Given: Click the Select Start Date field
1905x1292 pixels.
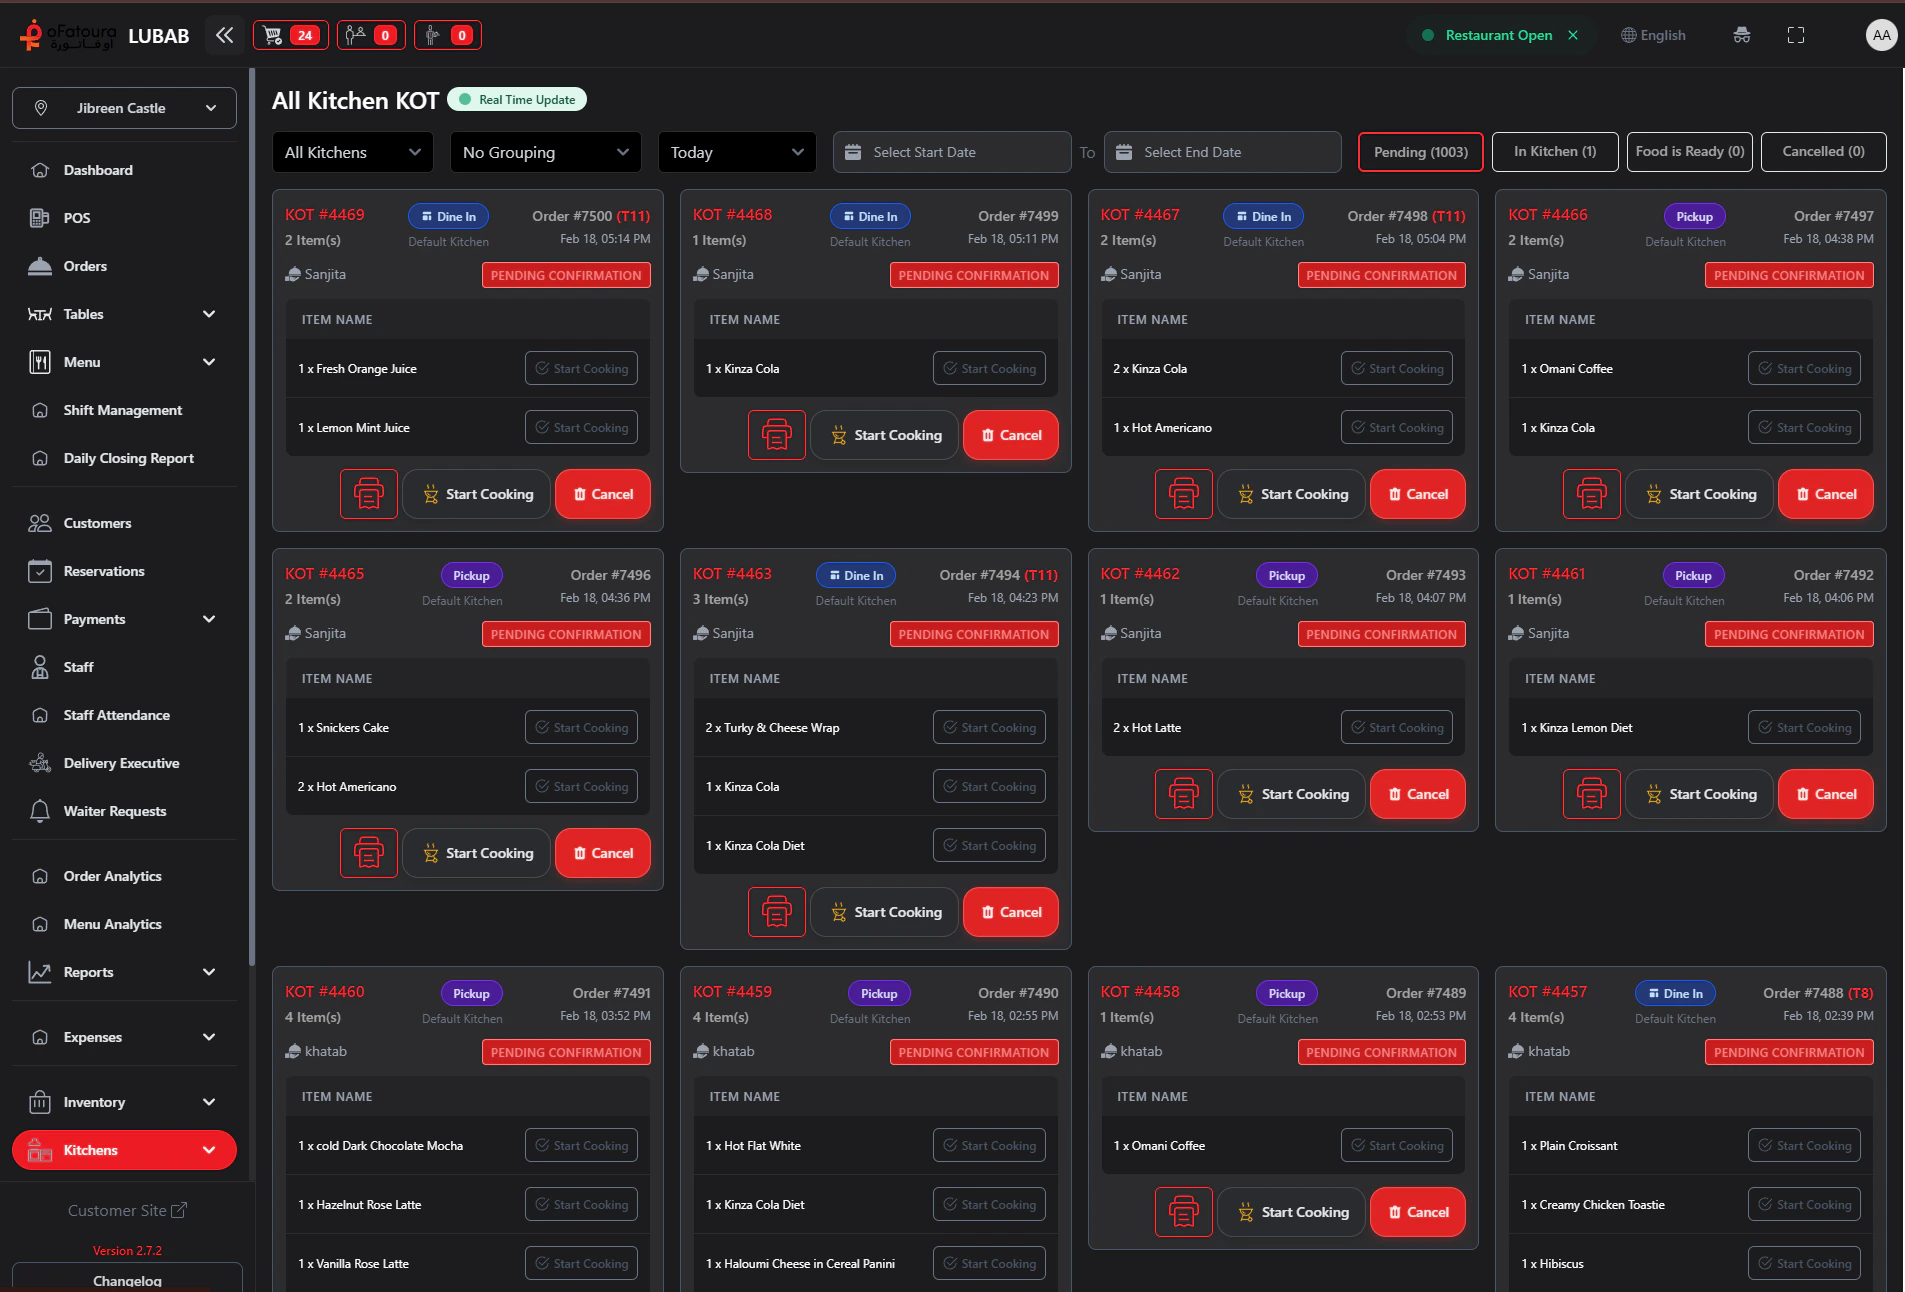Looking at the screenshot, I should [952, 152].
